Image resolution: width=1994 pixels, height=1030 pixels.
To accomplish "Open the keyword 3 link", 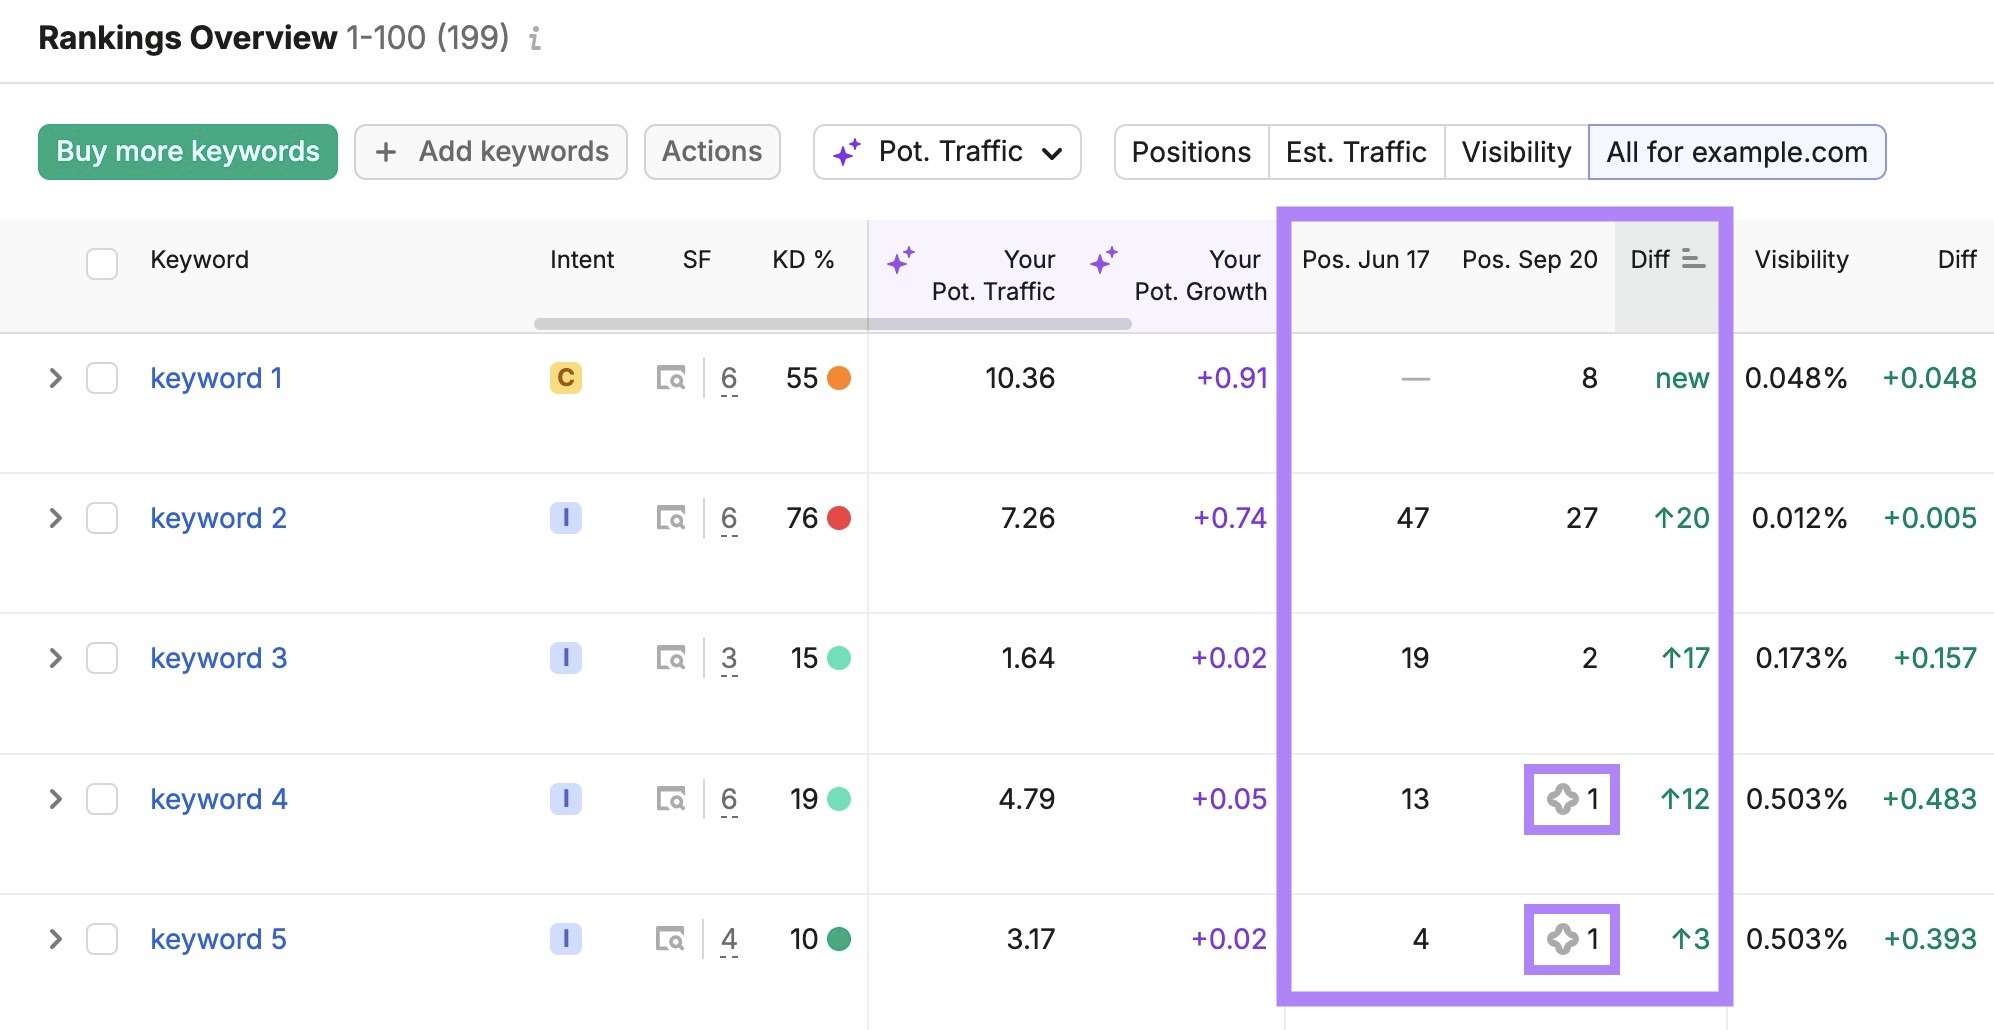I will pyautogui.click(x=218, y=658).
